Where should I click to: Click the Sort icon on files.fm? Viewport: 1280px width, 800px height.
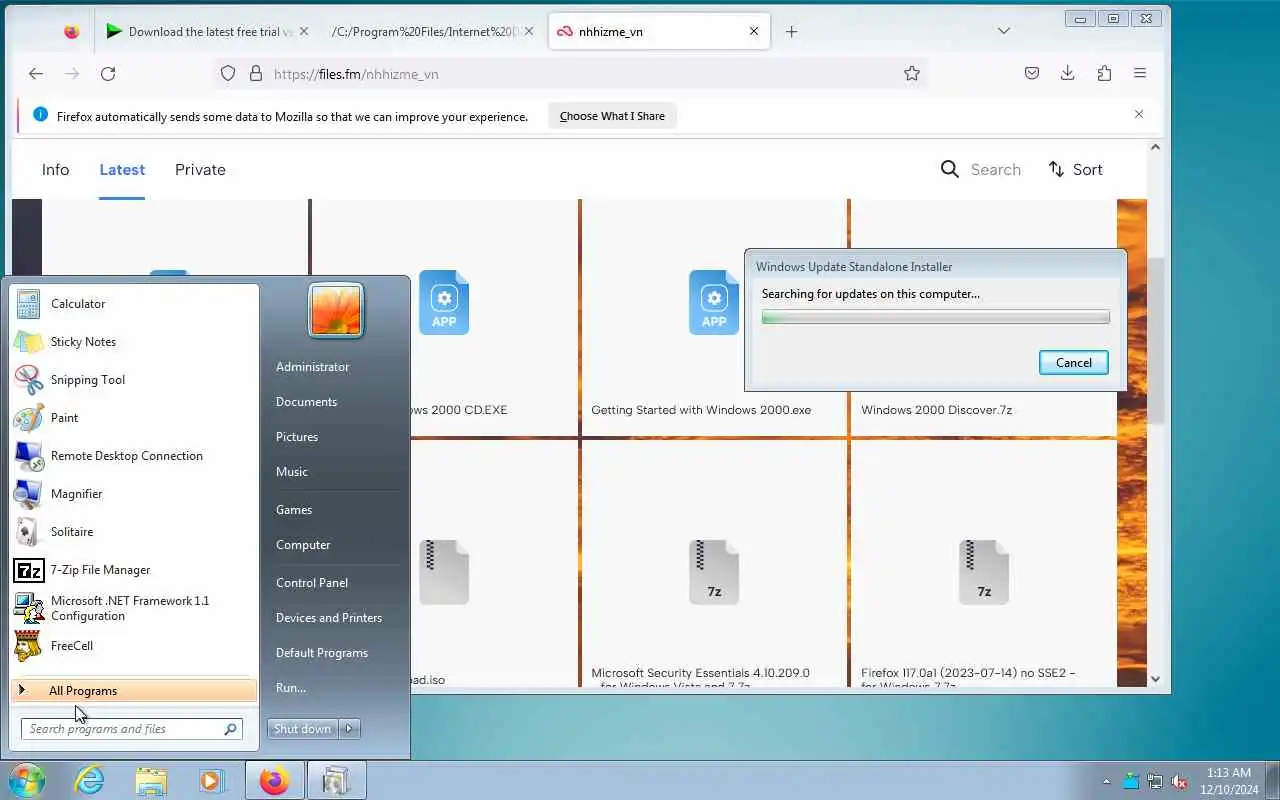[1056, 169]
